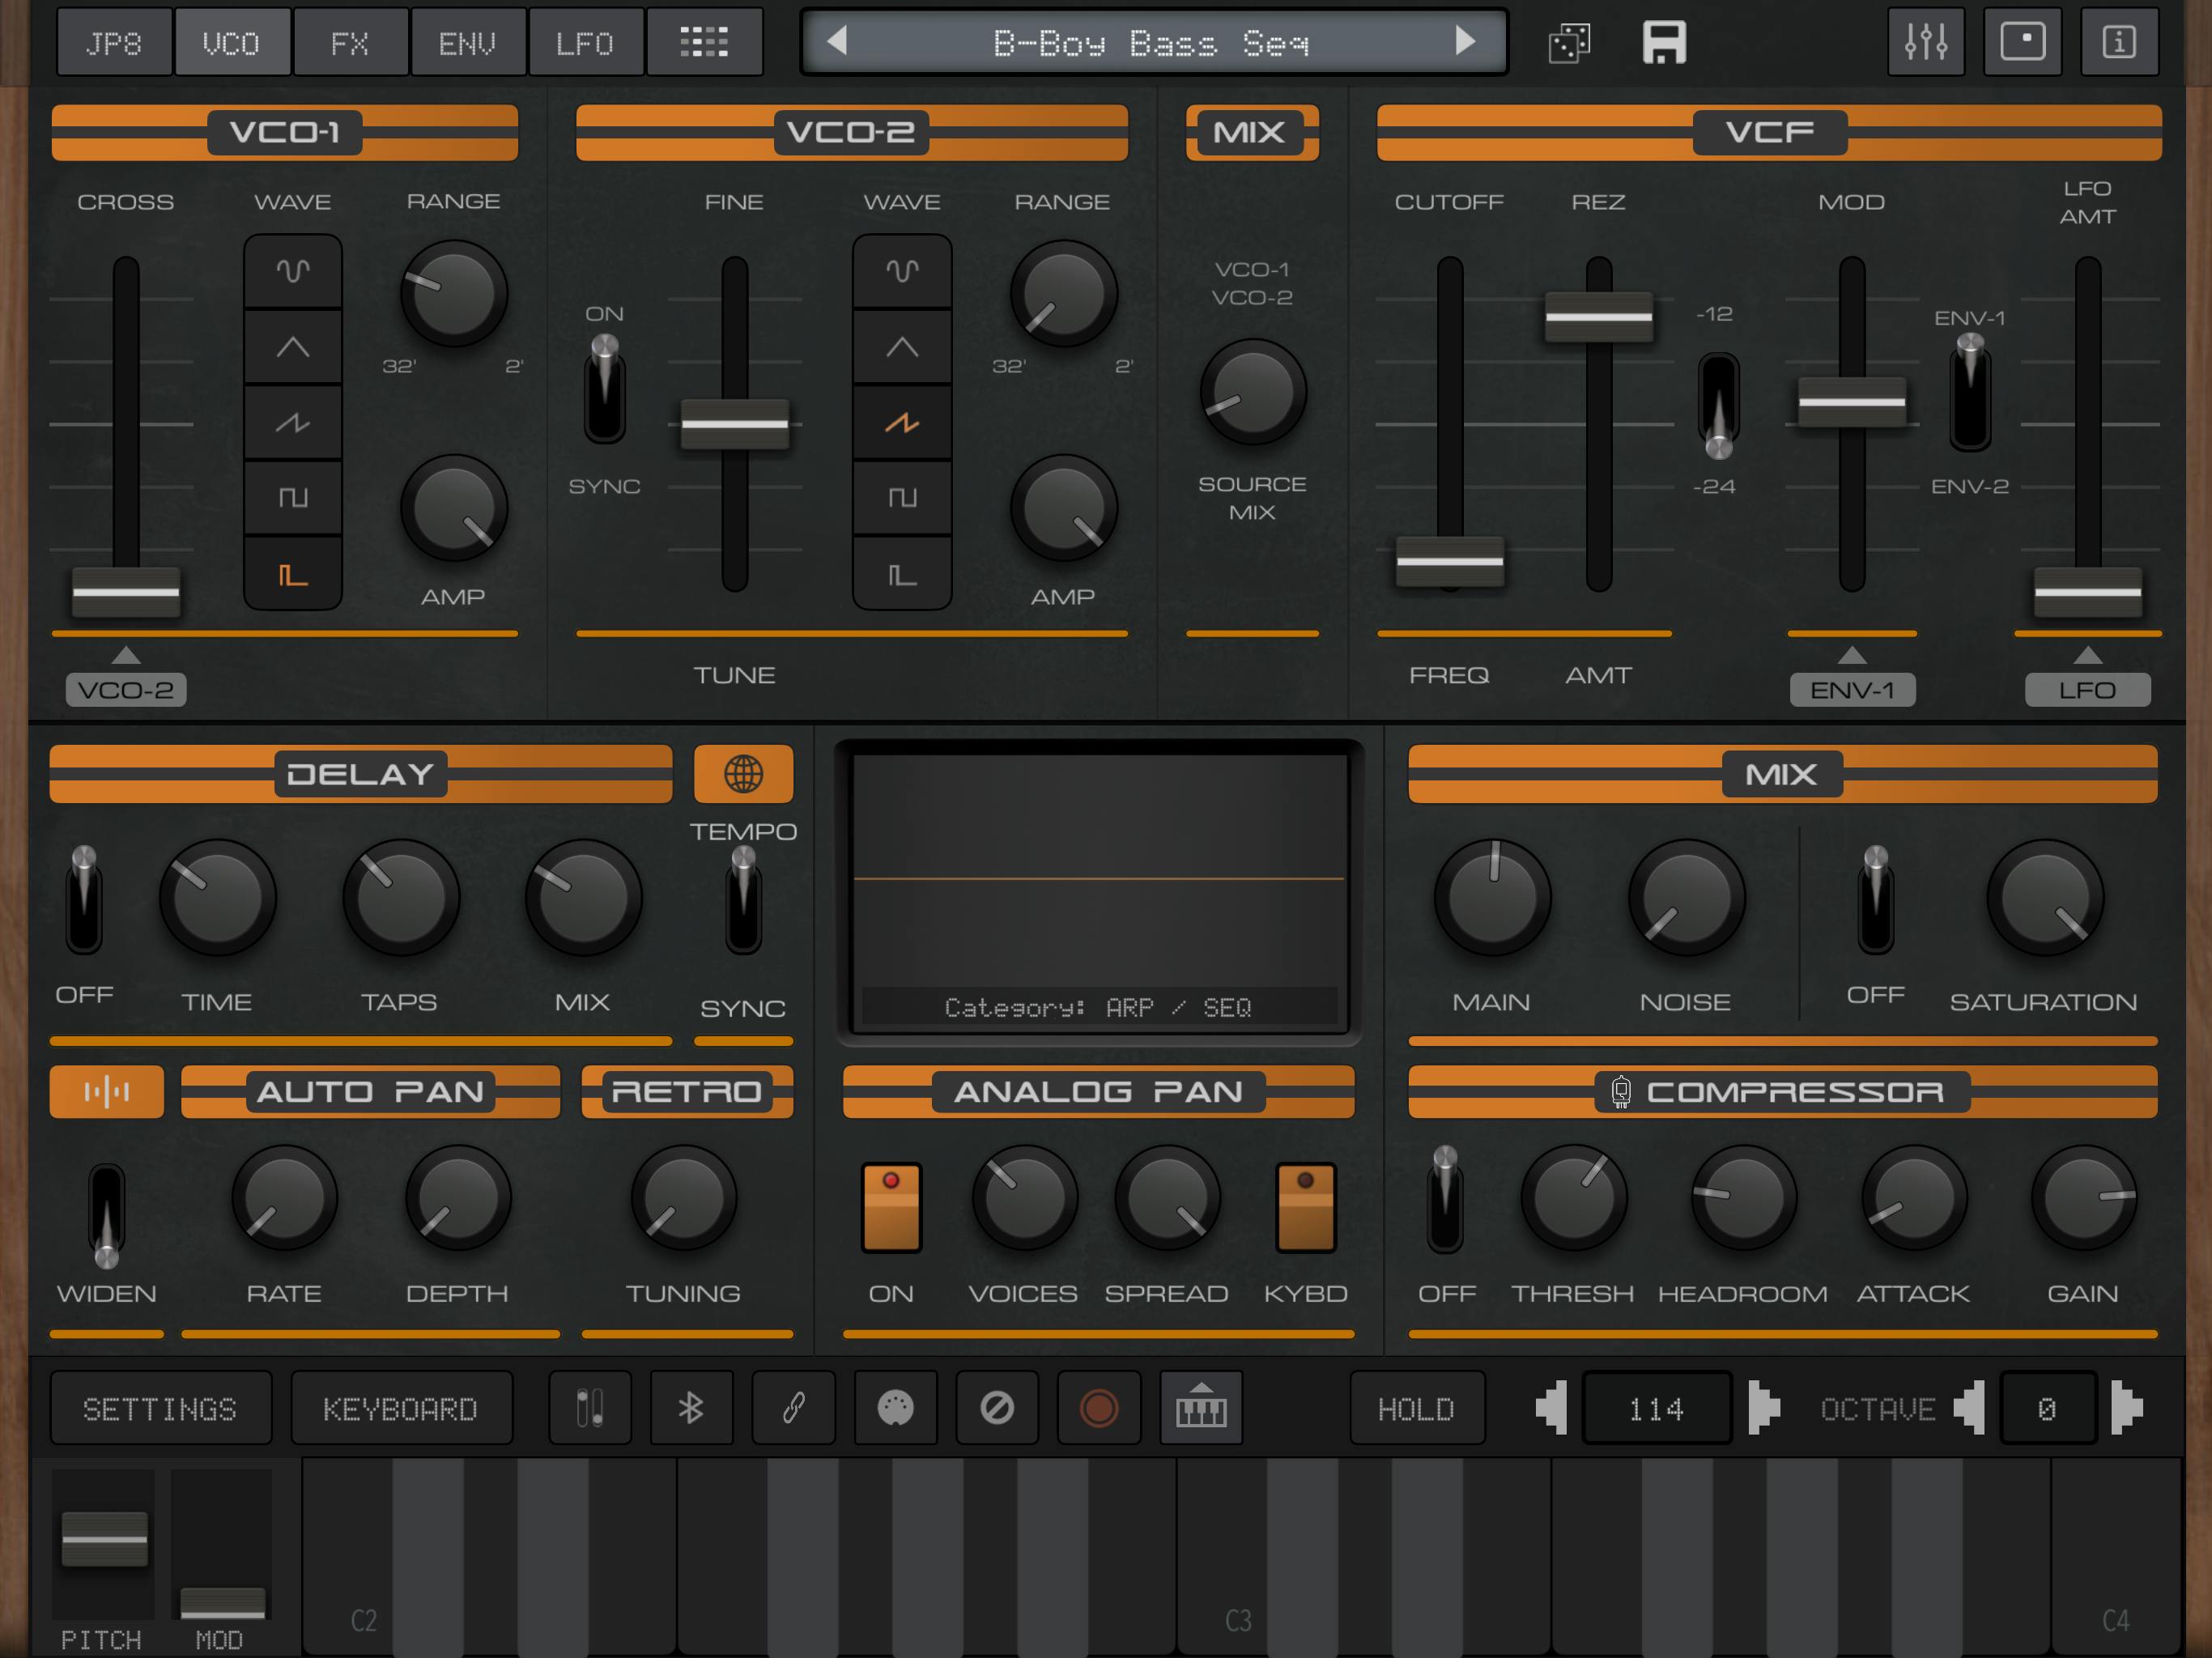Expand the LFO AMT source selector
This screenshot has width=2212, height=1658.
[2087, 689]
